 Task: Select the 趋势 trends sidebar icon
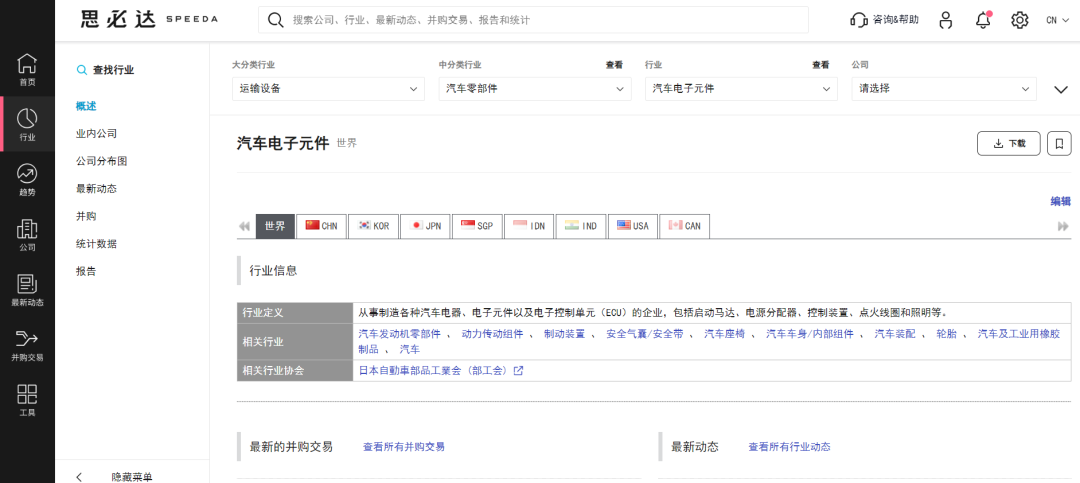point(27,180)
